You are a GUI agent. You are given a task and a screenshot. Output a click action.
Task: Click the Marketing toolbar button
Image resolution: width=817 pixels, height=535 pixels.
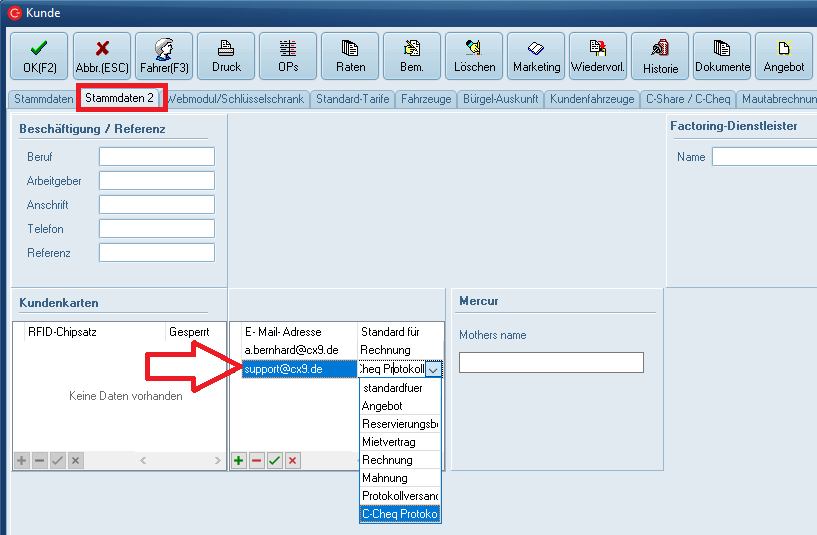(536, 56)
